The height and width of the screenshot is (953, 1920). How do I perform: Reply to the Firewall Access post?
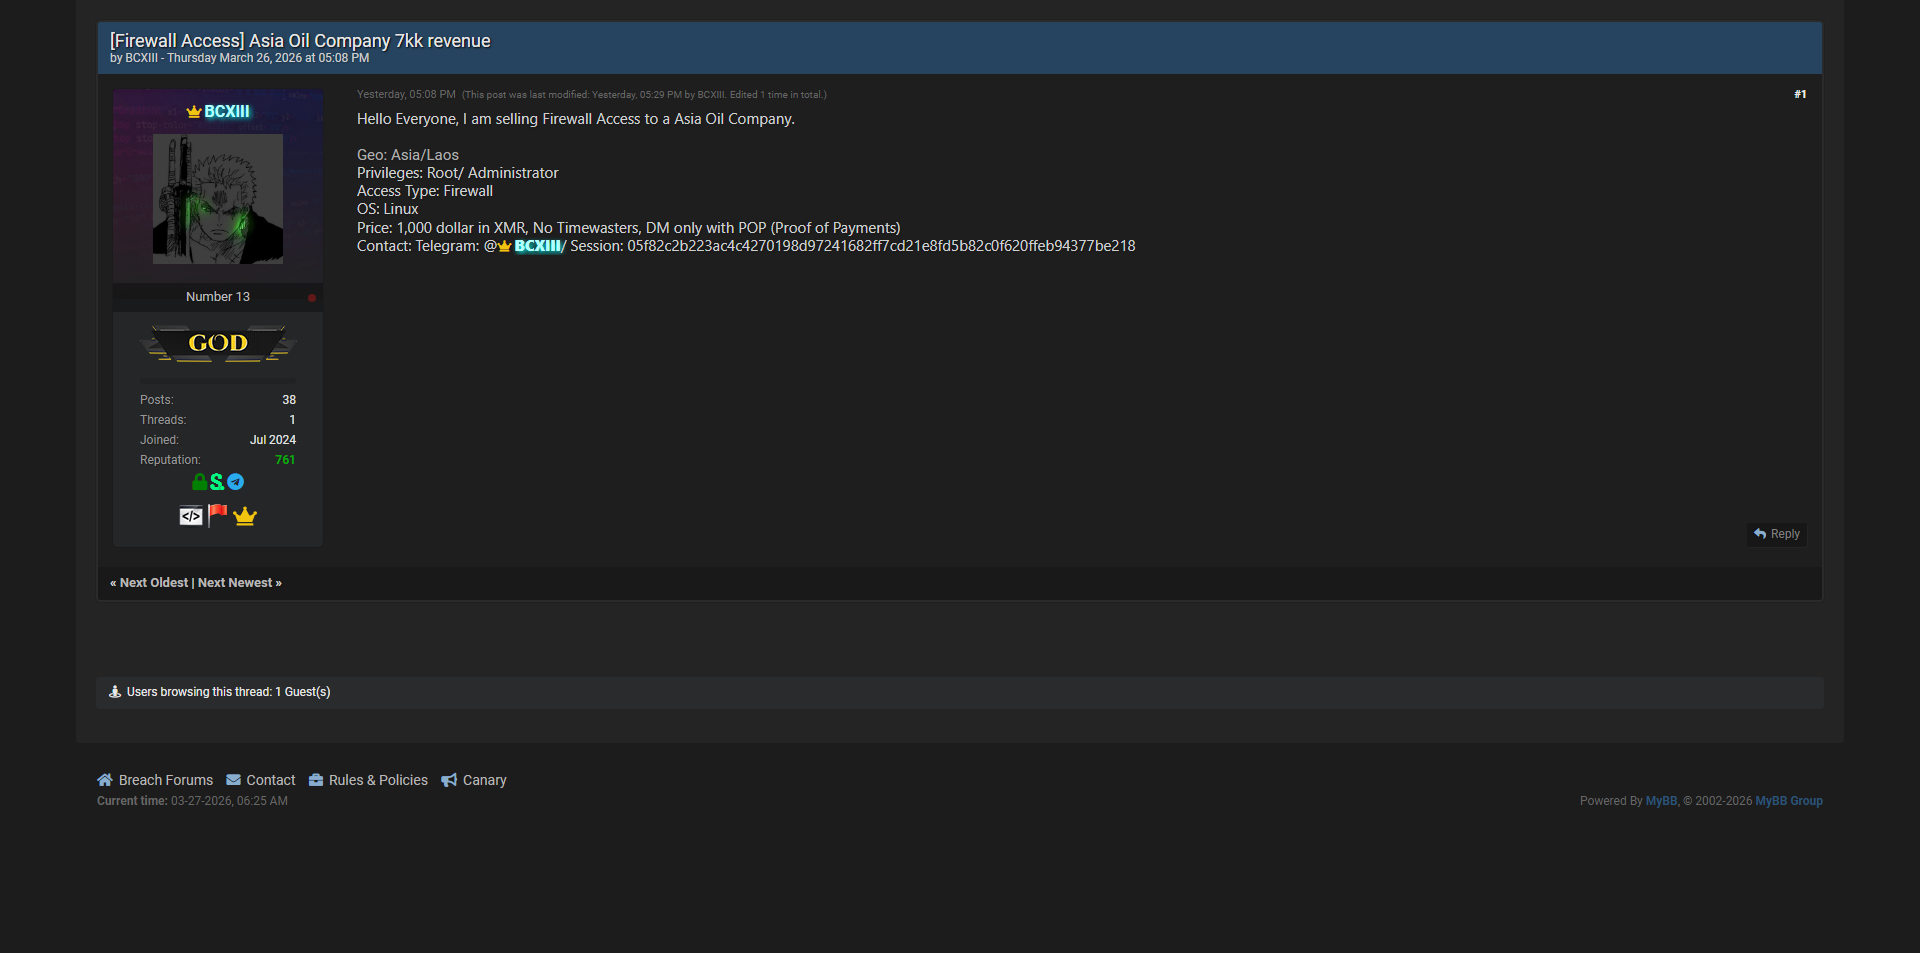pos(1777,534)
